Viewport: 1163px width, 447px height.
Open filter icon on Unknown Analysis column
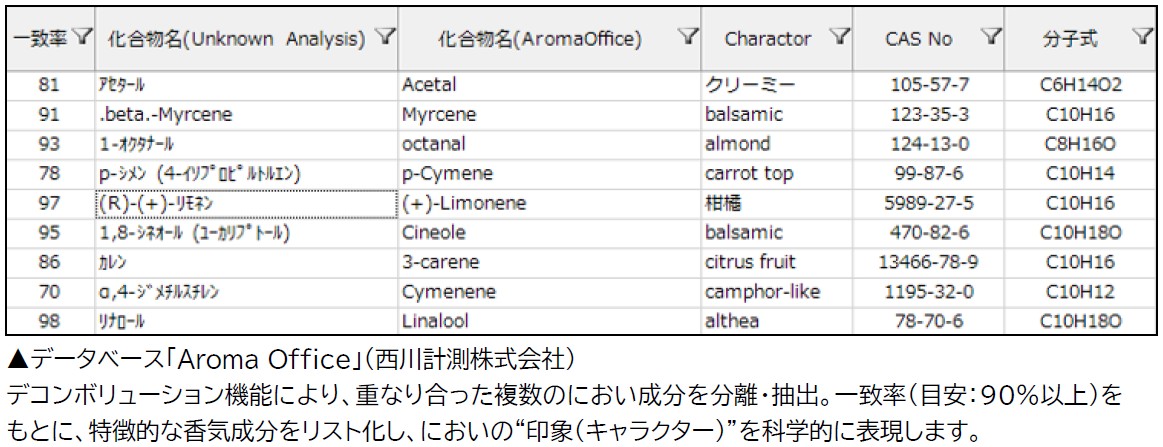click(385, 36)
